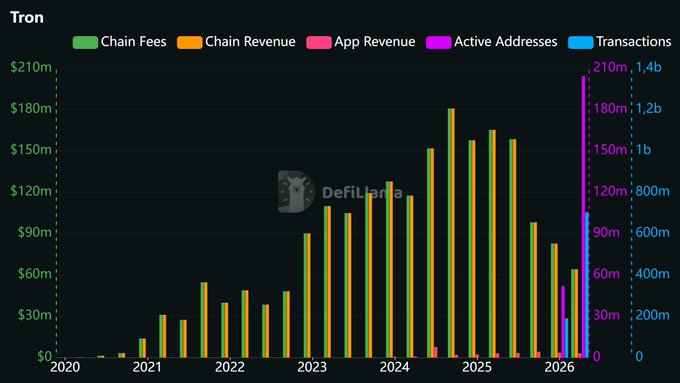The height and width of the screenshot is (383, 680).
Task: Toggle the App Revenue legend label
Action: [375, 42]
